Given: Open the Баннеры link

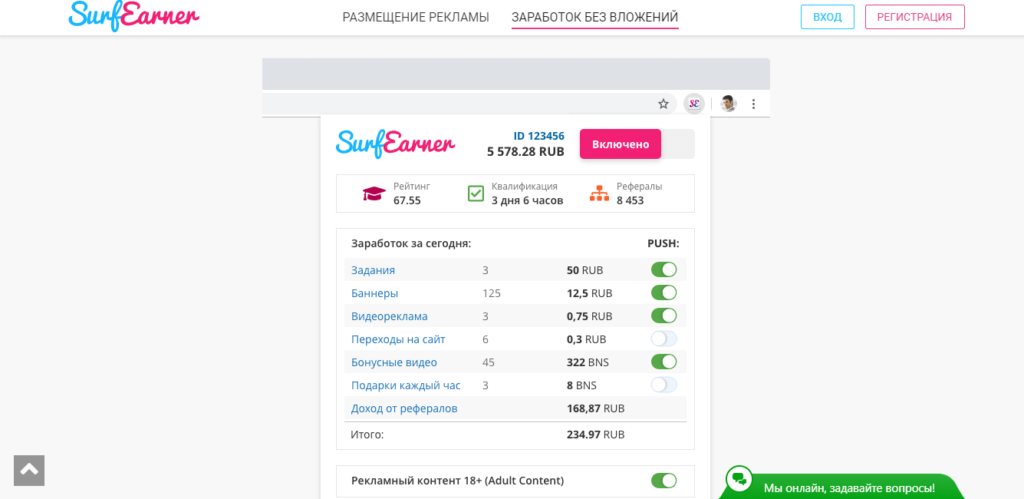Looking at the screenshot, I should 375,293.
